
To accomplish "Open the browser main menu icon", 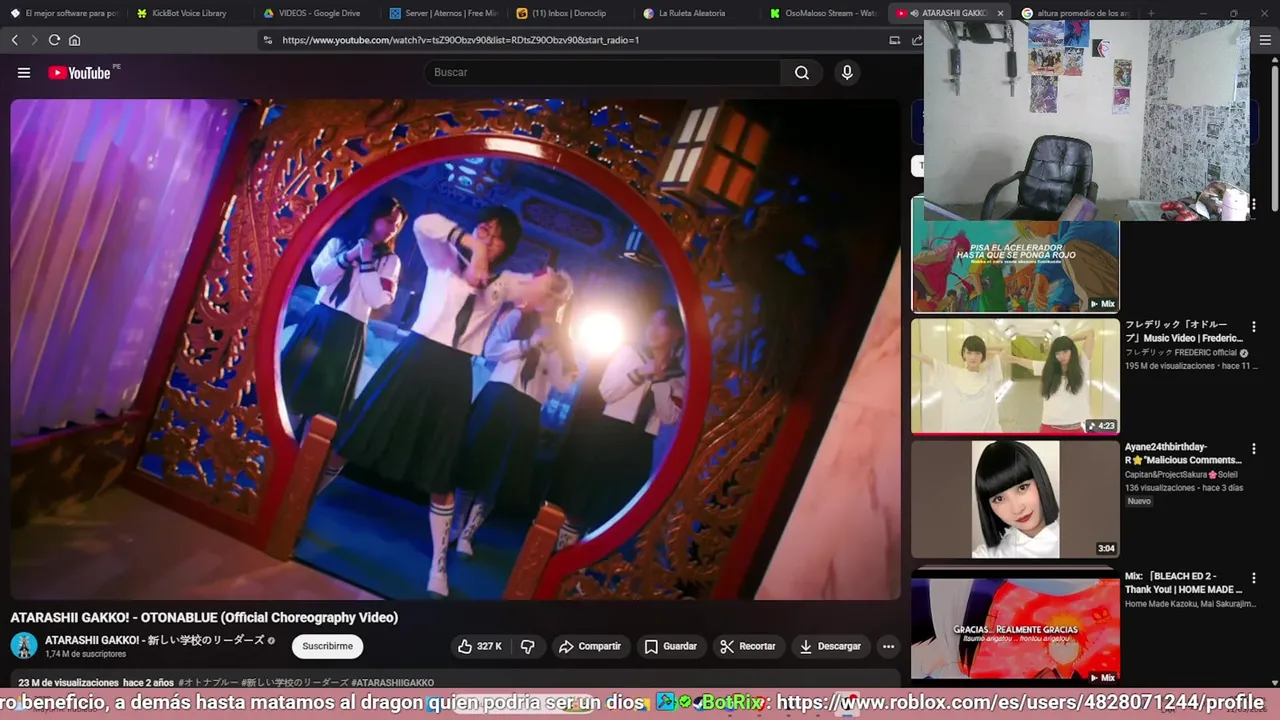I will pyautogui.click(x=1265, y=40).
